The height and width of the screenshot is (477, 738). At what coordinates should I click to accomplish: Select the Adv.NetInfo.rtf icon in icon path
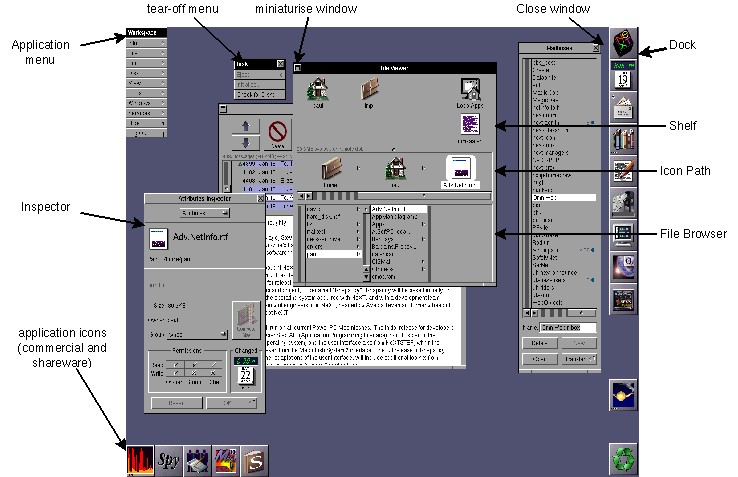[460, 172]
